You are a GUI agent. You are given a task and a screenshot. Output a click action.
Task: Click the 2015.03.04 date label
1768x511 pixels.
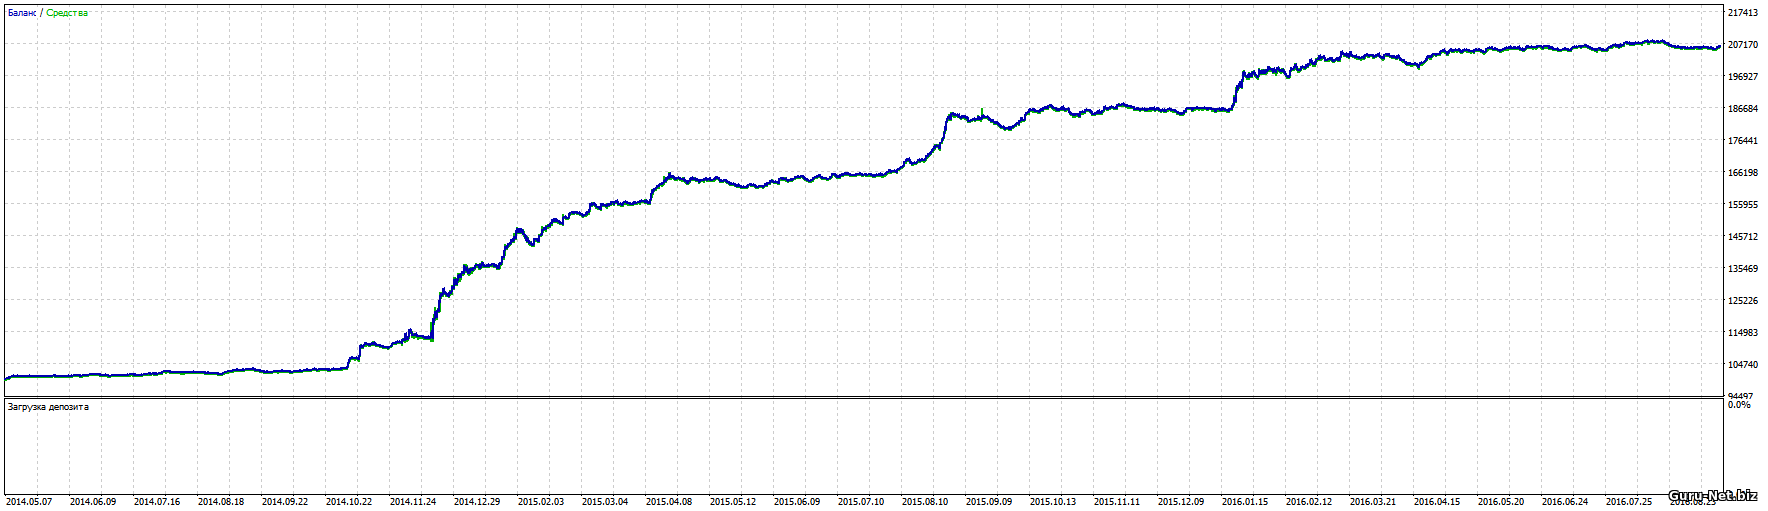click(x=605, y=502)
